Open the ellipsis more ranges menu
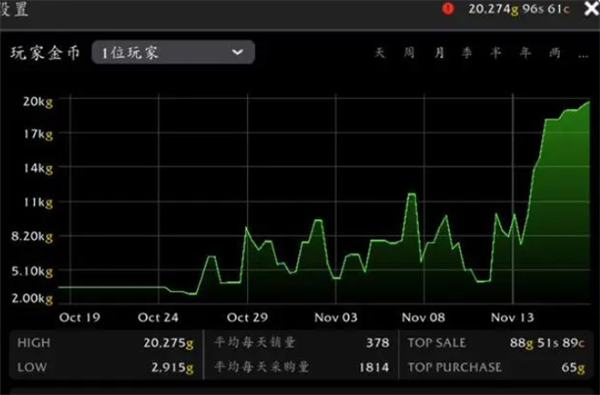This screenshot has height=395, width=600. (x=583, y=55)
